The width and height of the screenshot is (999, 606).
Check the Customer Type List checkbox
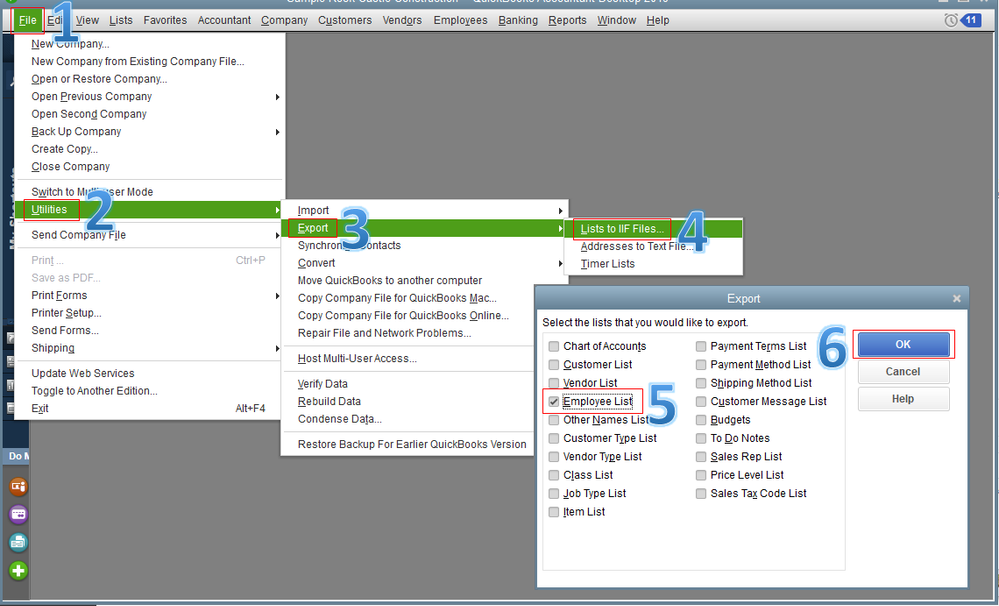click(554, 438)
